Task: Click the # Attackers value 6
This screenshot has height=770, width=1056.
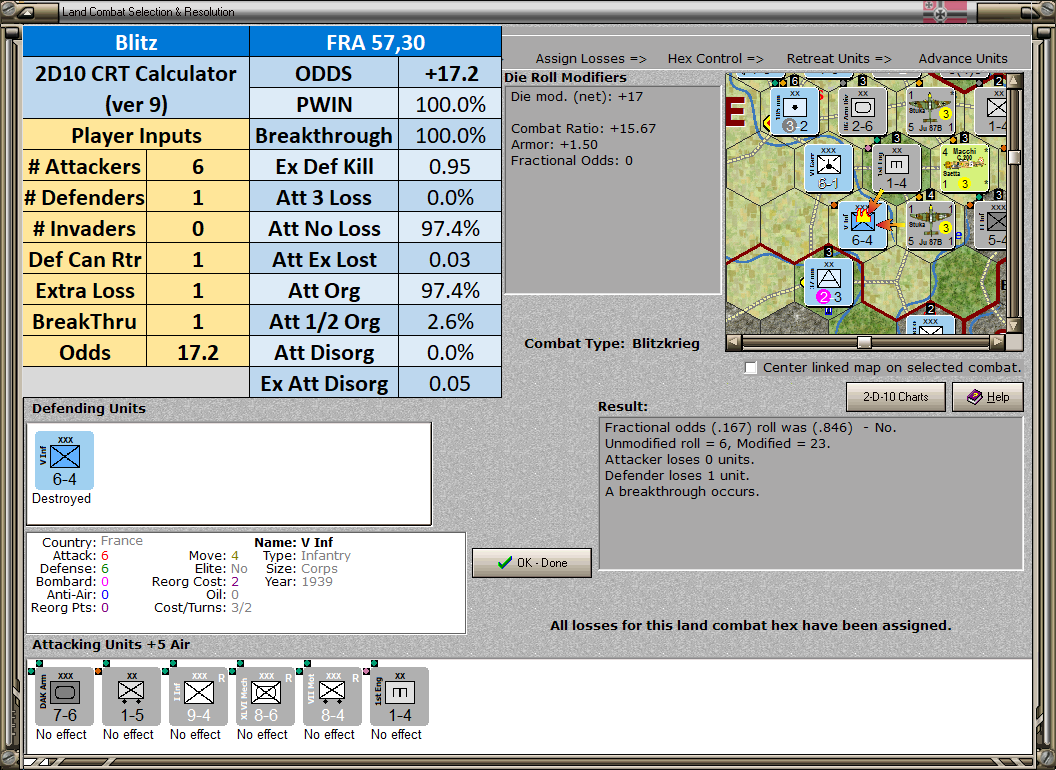Action: point(198,166)
